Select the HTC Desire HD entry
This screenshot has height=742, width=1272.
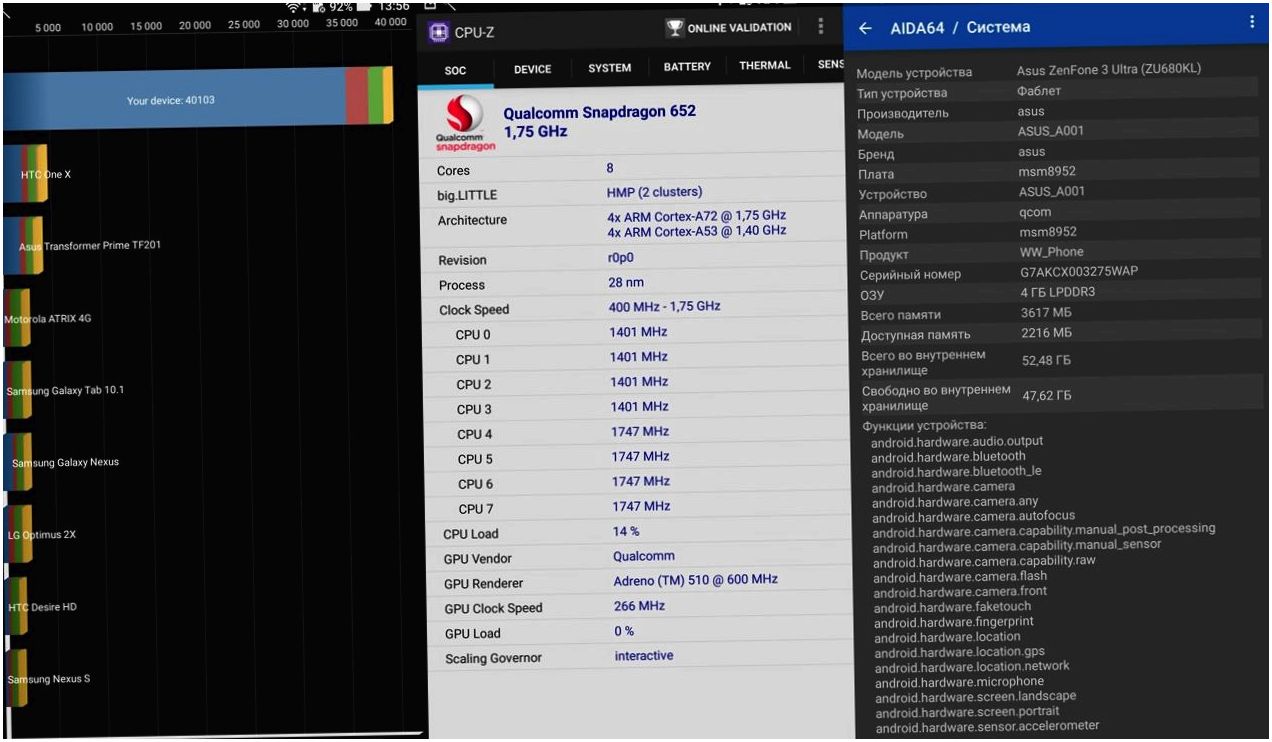tap(16, 607)
